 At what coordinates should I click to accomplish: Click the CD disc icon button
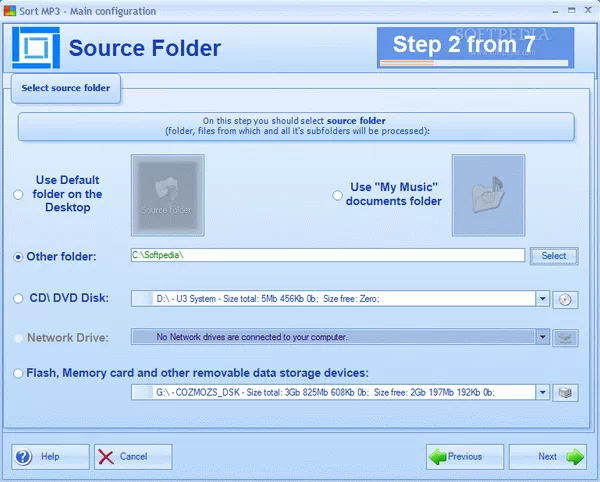[565, 299]
